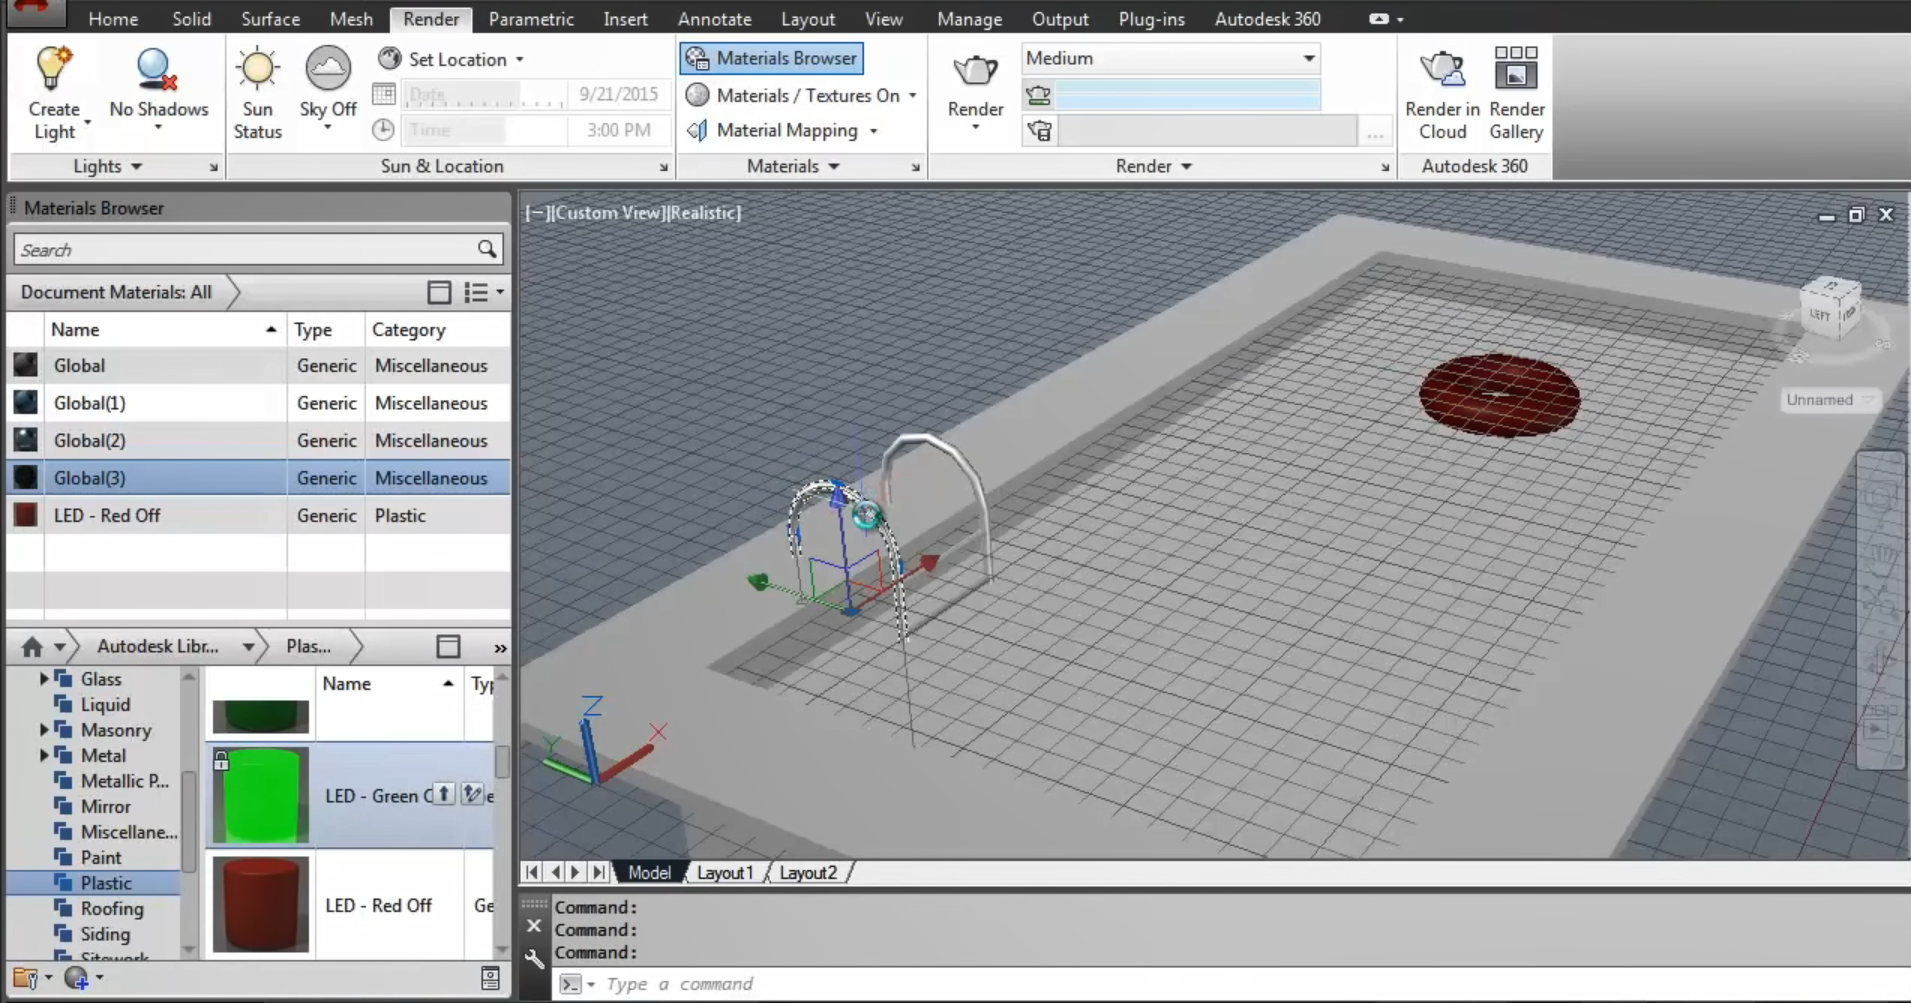Select the Global(2) material row

258,441
